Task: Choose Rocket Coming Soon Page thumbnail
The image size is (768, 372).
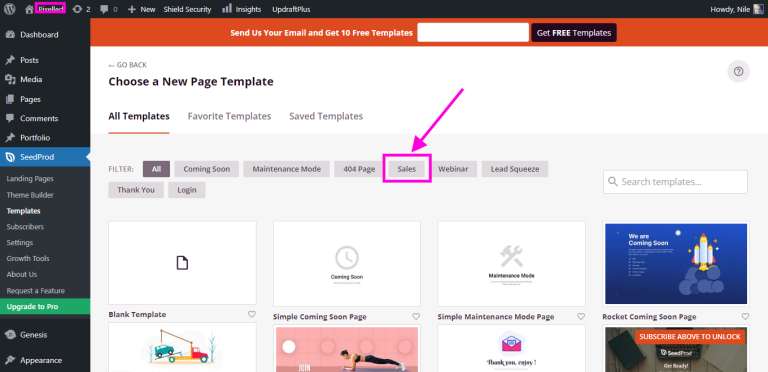Action: (676, 264)
